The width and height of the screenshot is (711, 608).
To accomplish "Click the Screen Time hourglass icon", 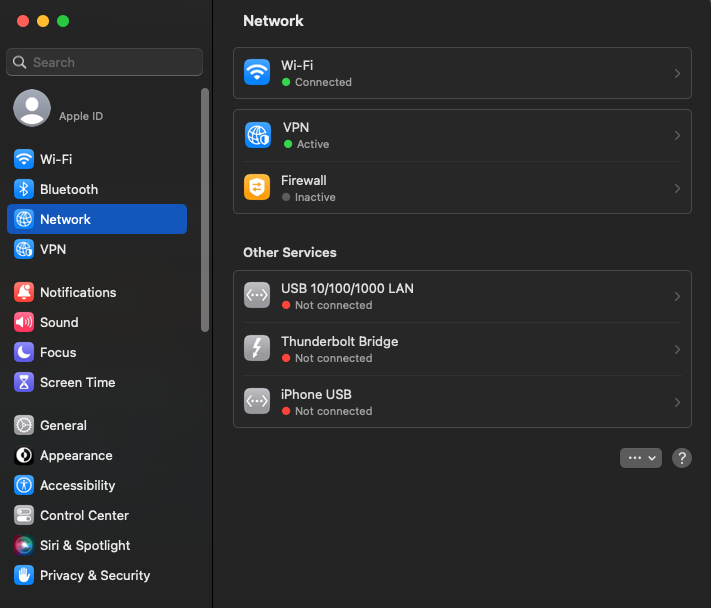I will pos(24,382).
